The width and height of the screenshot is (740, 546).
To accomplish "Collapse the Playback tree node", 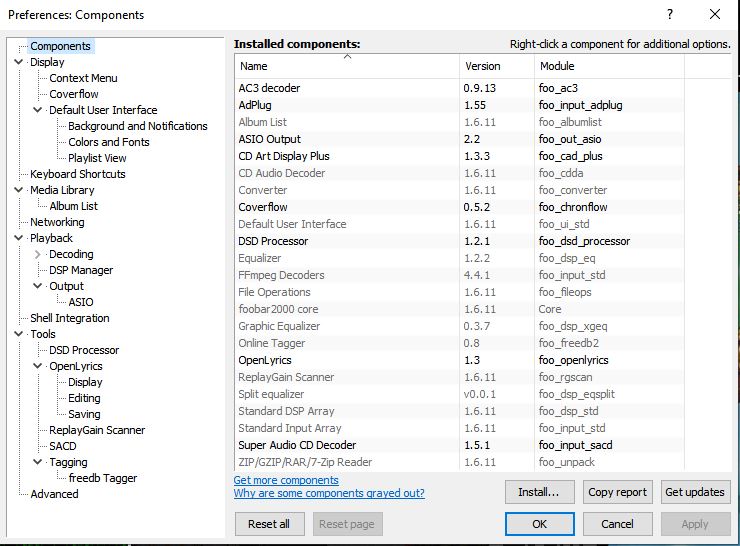I will (x=19, y=238).
